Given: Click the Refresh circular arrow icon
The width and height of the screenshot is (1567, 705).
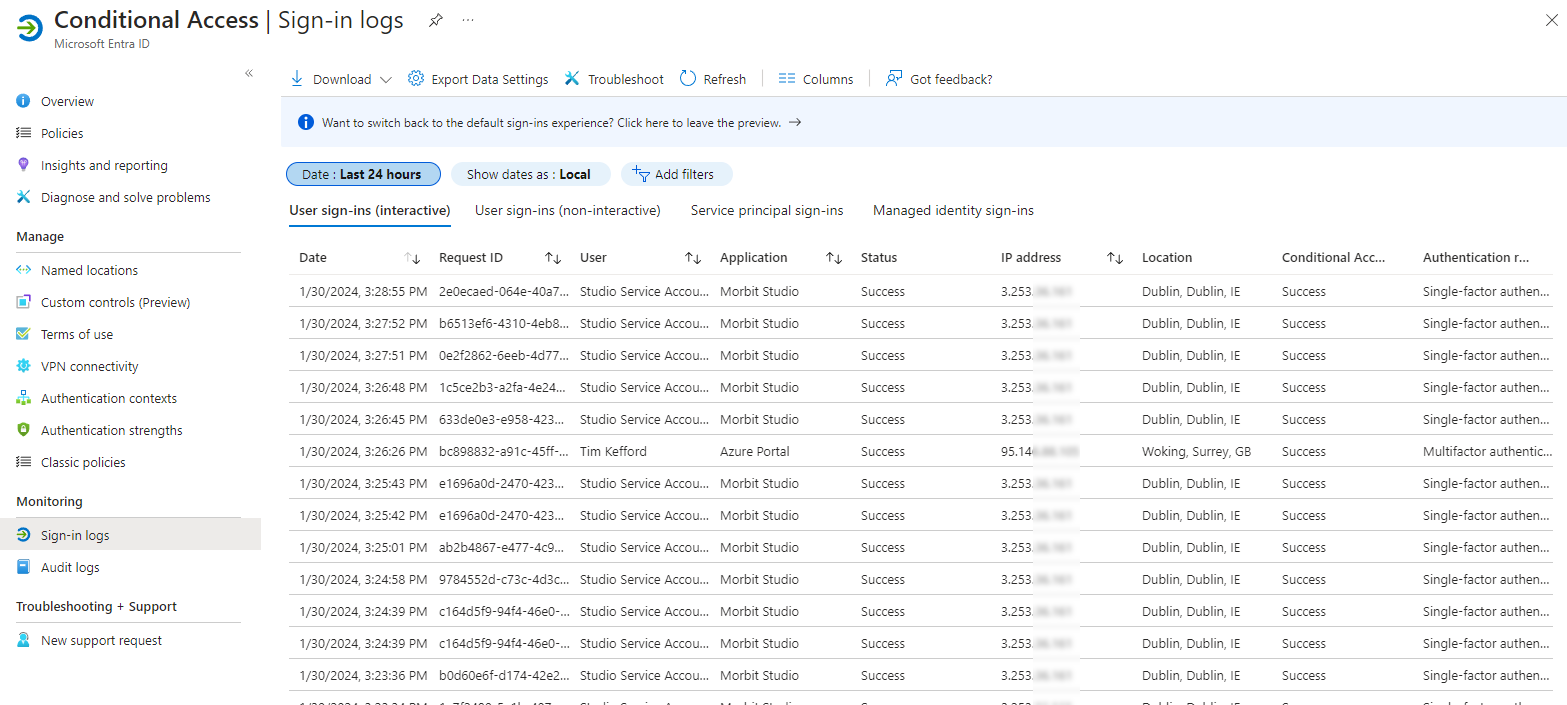Looking at the screenshot, I should (688, 79).
